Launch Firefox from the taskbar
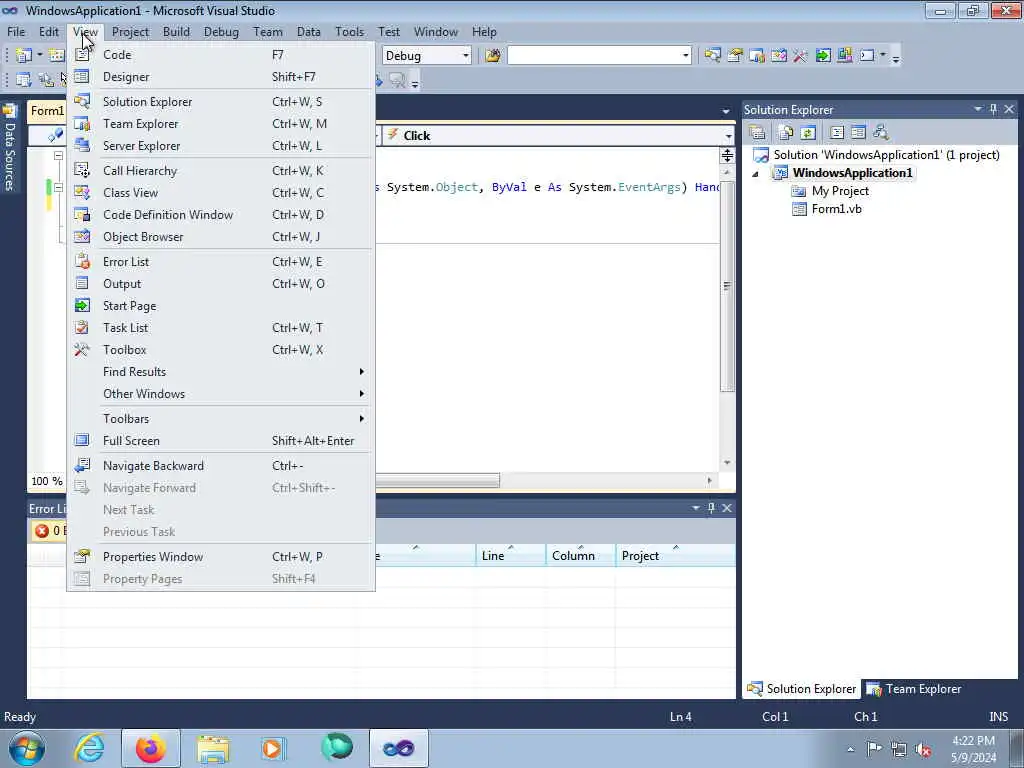Image resolution: width=1024 pixels, height=768 pixels. click(x=150, y=748)
